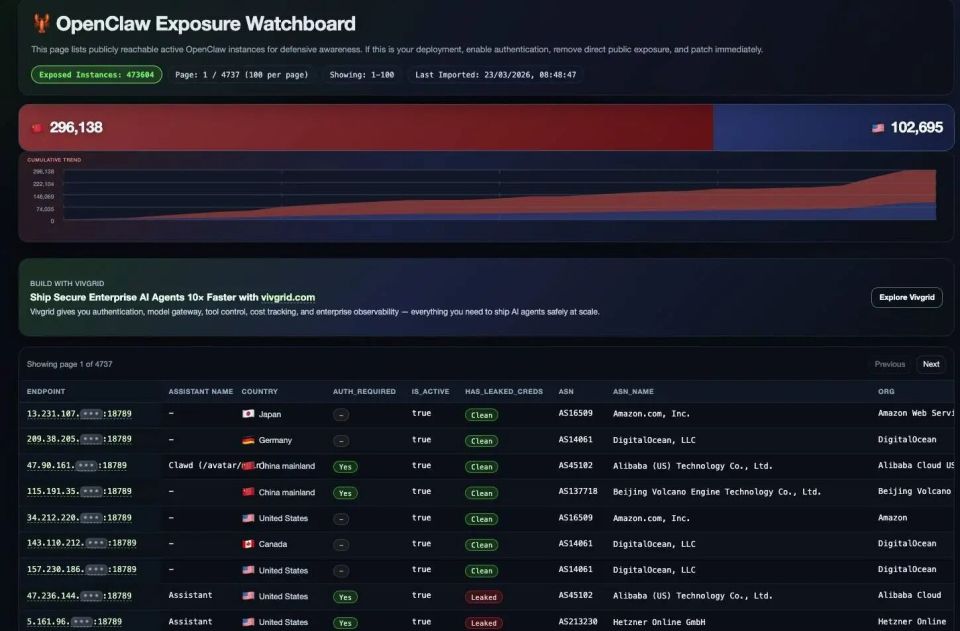Click the Yes auth badge for 47.90.161
960x631 pixels.
coord(345,466)
